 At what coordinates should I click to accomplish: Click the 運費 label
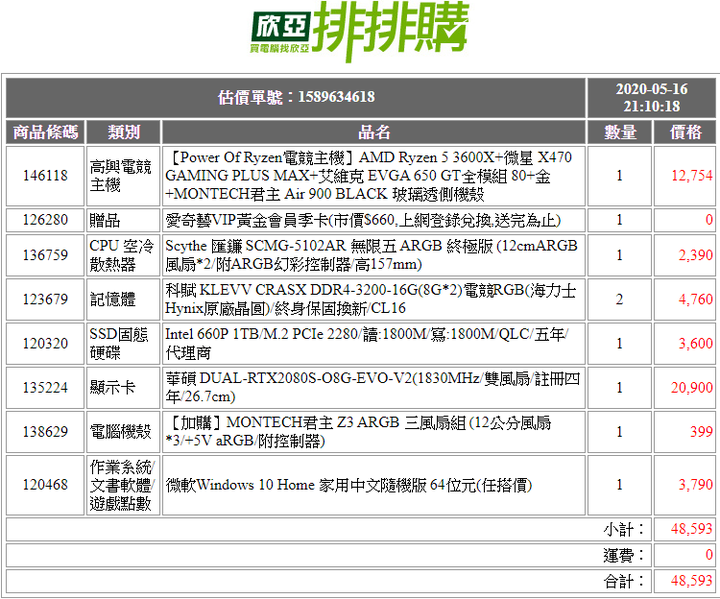624,555
